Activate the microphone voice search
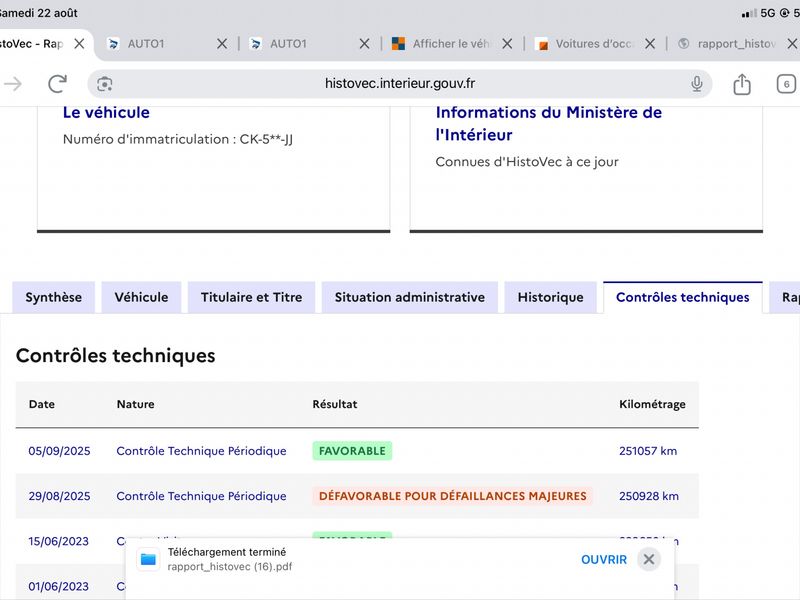Image resolution: width=800 pixels, height=600 pixels. click(696, 84)
